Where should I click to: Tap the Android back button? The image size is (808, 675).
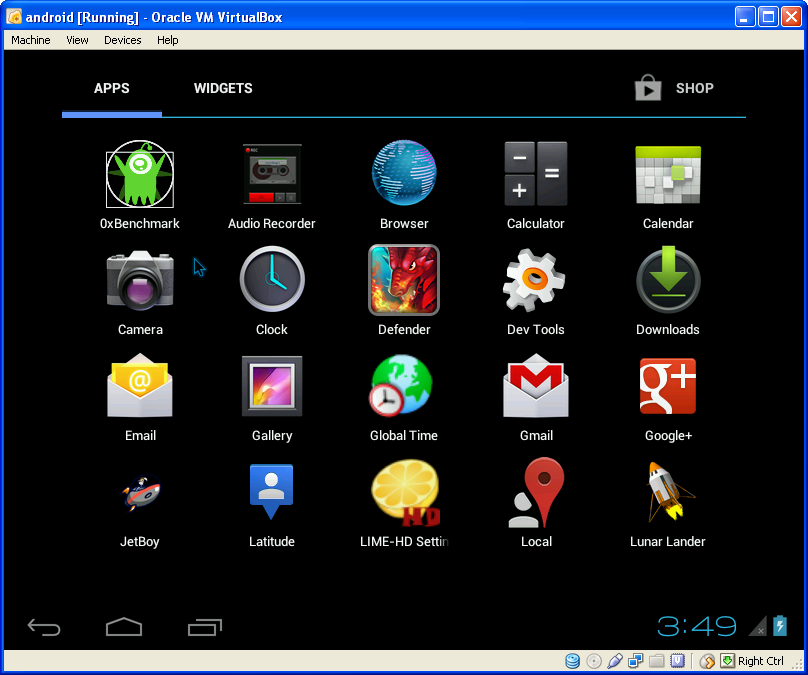tap(44, 627)
